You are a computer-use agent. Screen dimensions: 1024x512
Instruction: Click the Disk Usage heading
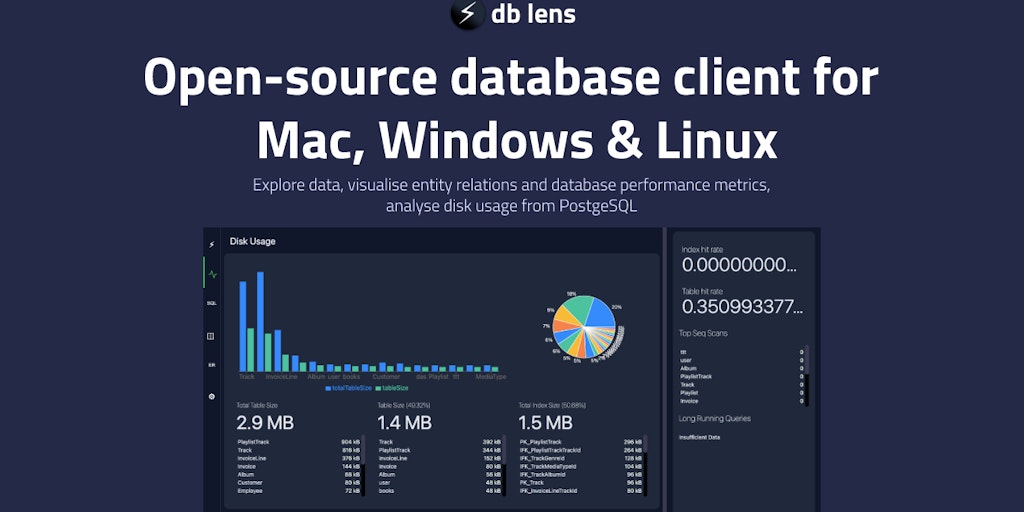pos(252,242)
